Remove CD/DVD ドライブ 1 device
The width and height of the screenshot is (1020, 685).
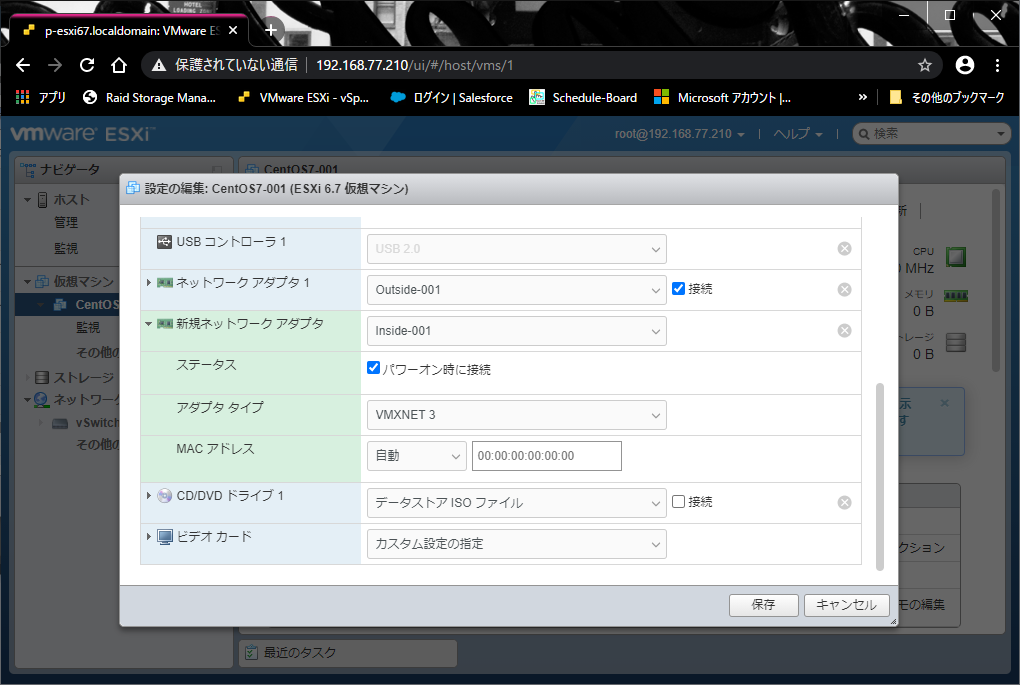[x=844, y=502]
